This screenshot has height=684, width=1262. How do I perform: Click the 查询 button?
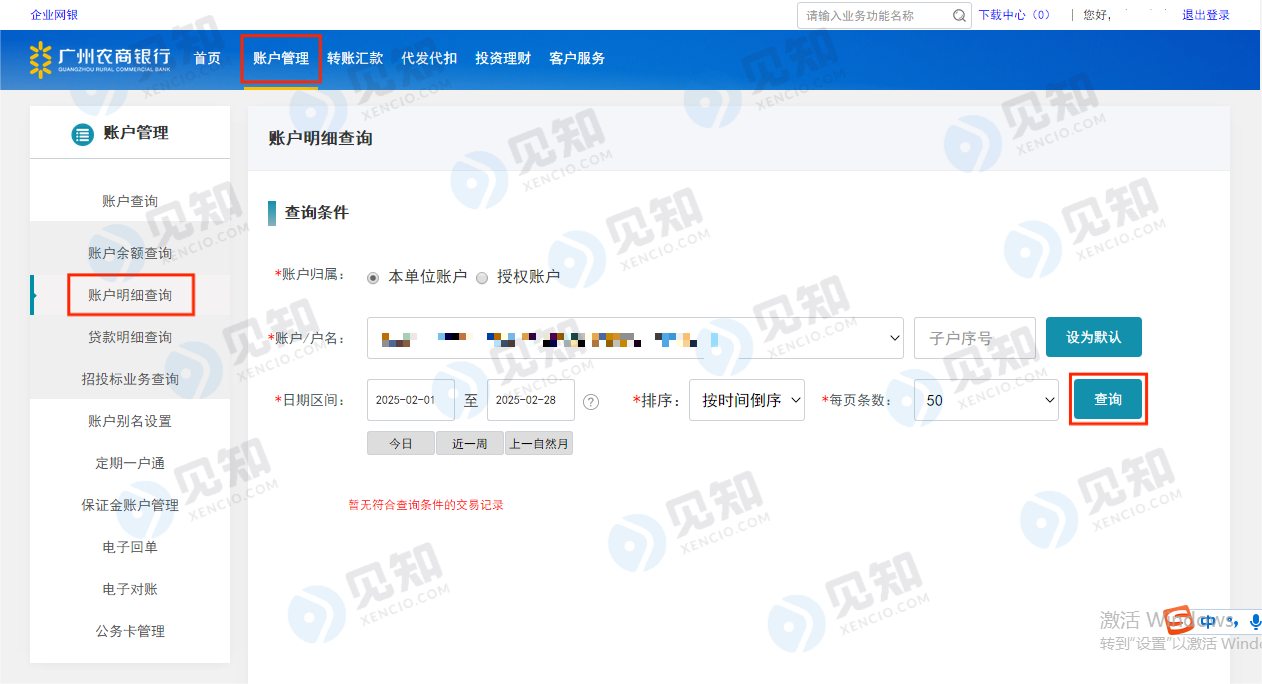[1107, 400]
